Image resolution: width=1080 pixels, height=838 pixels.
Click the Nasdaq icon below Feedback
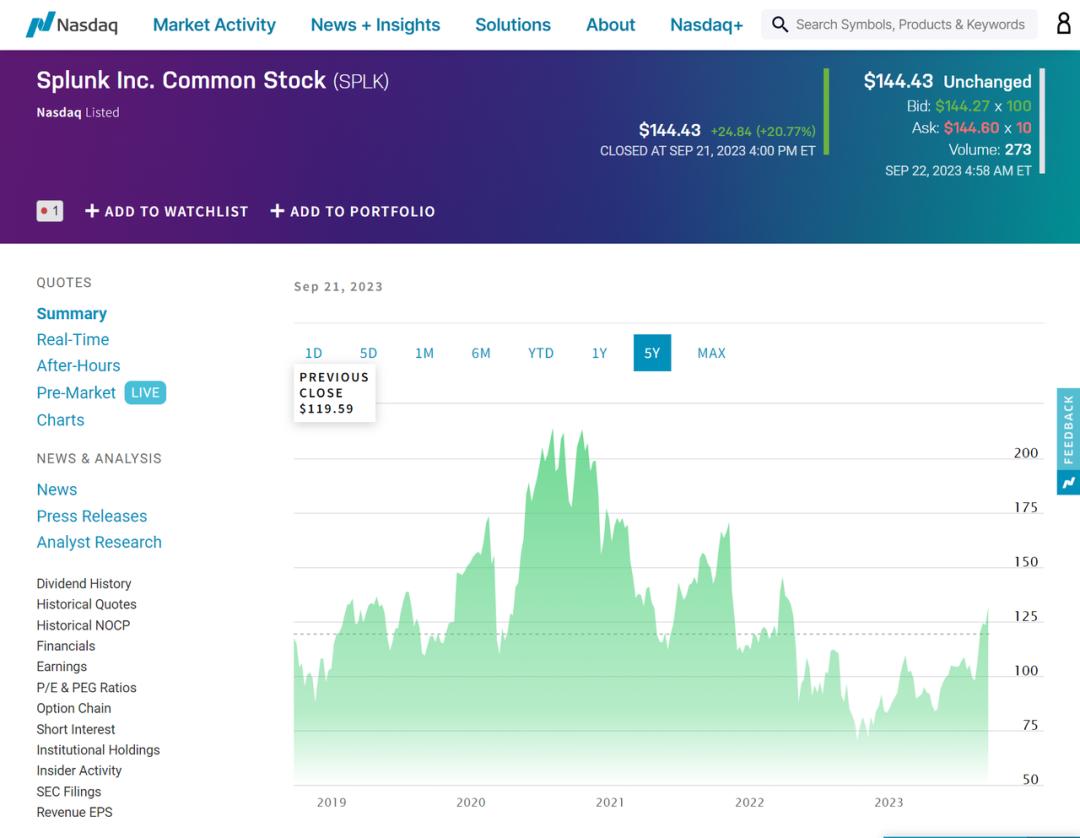pos(1068,483)
